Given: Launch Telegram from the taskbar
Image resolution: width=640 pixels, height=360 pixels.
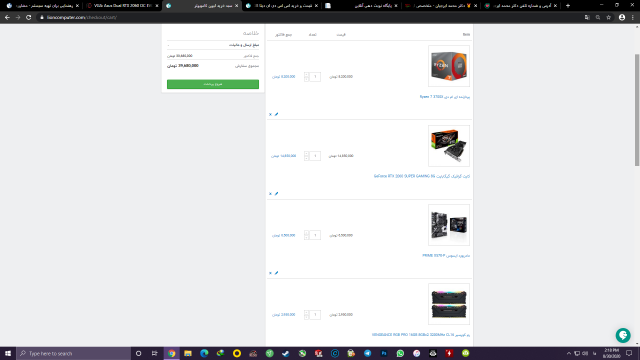Looking at the screenshot, I should 367,353.
